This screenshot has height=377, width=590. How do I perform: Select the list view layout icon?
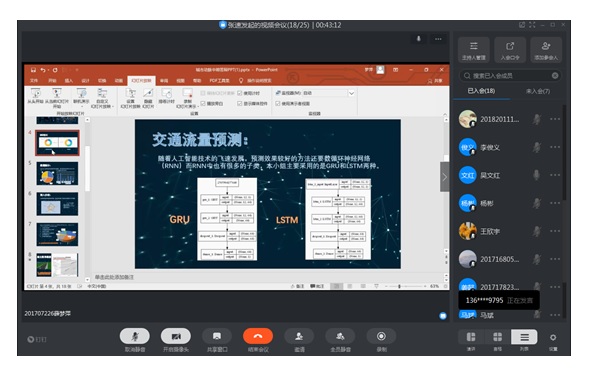pyautogui.click(x=524, y=337)
